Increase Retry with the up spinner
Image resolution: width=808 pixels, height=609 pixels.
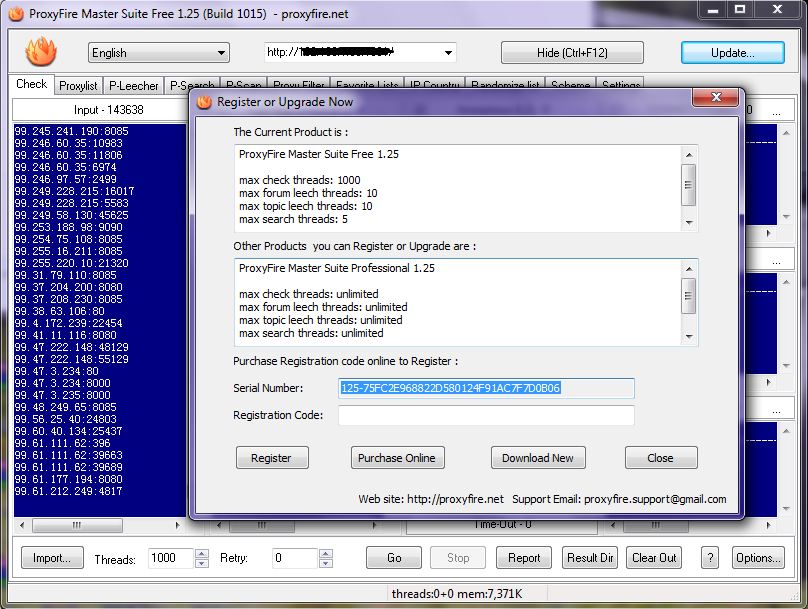(326, 553)
